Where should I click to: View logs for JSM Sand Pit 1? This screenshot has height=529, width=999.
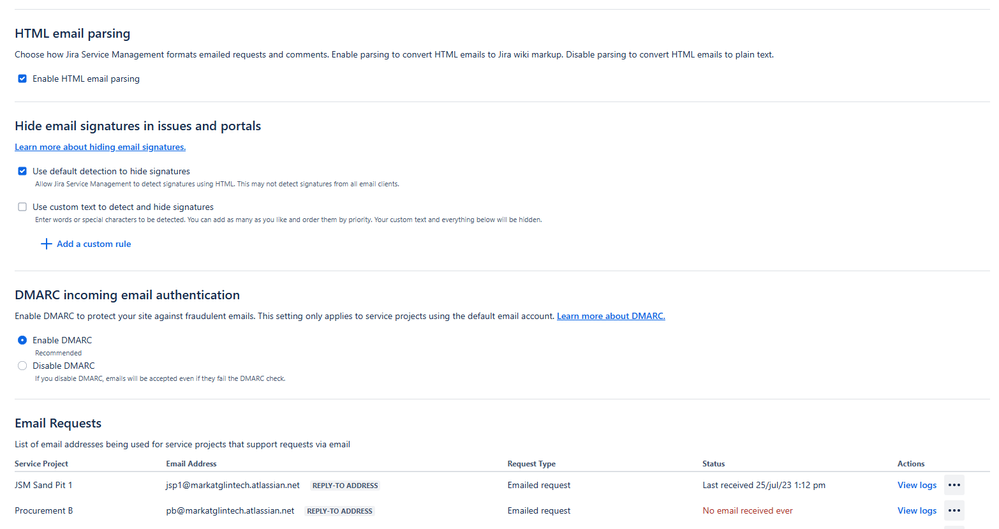click(x=917, y=485)
